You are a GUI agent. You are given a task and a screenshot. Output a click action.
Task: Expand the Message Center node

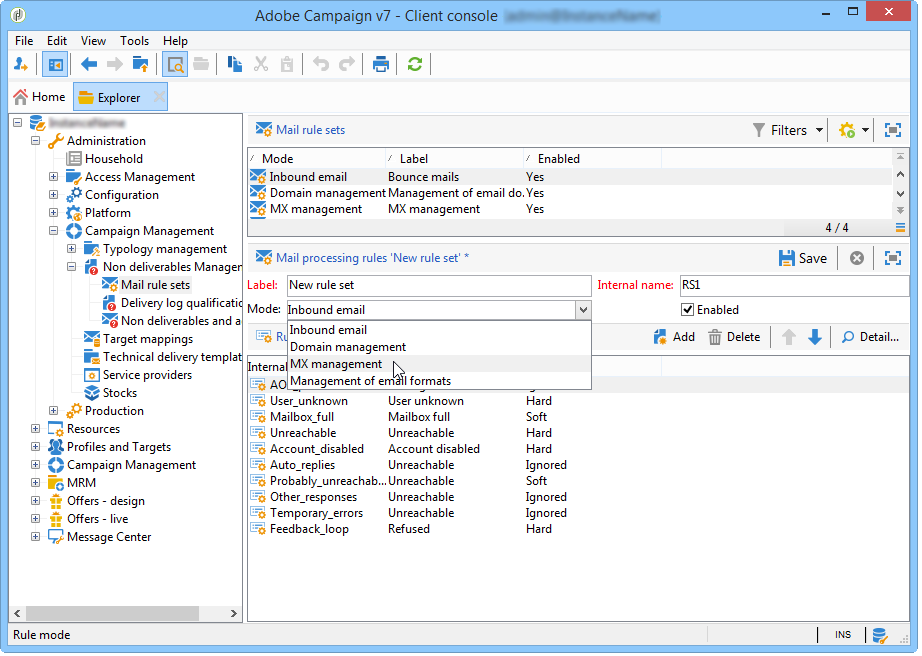(x=35, y=537)
